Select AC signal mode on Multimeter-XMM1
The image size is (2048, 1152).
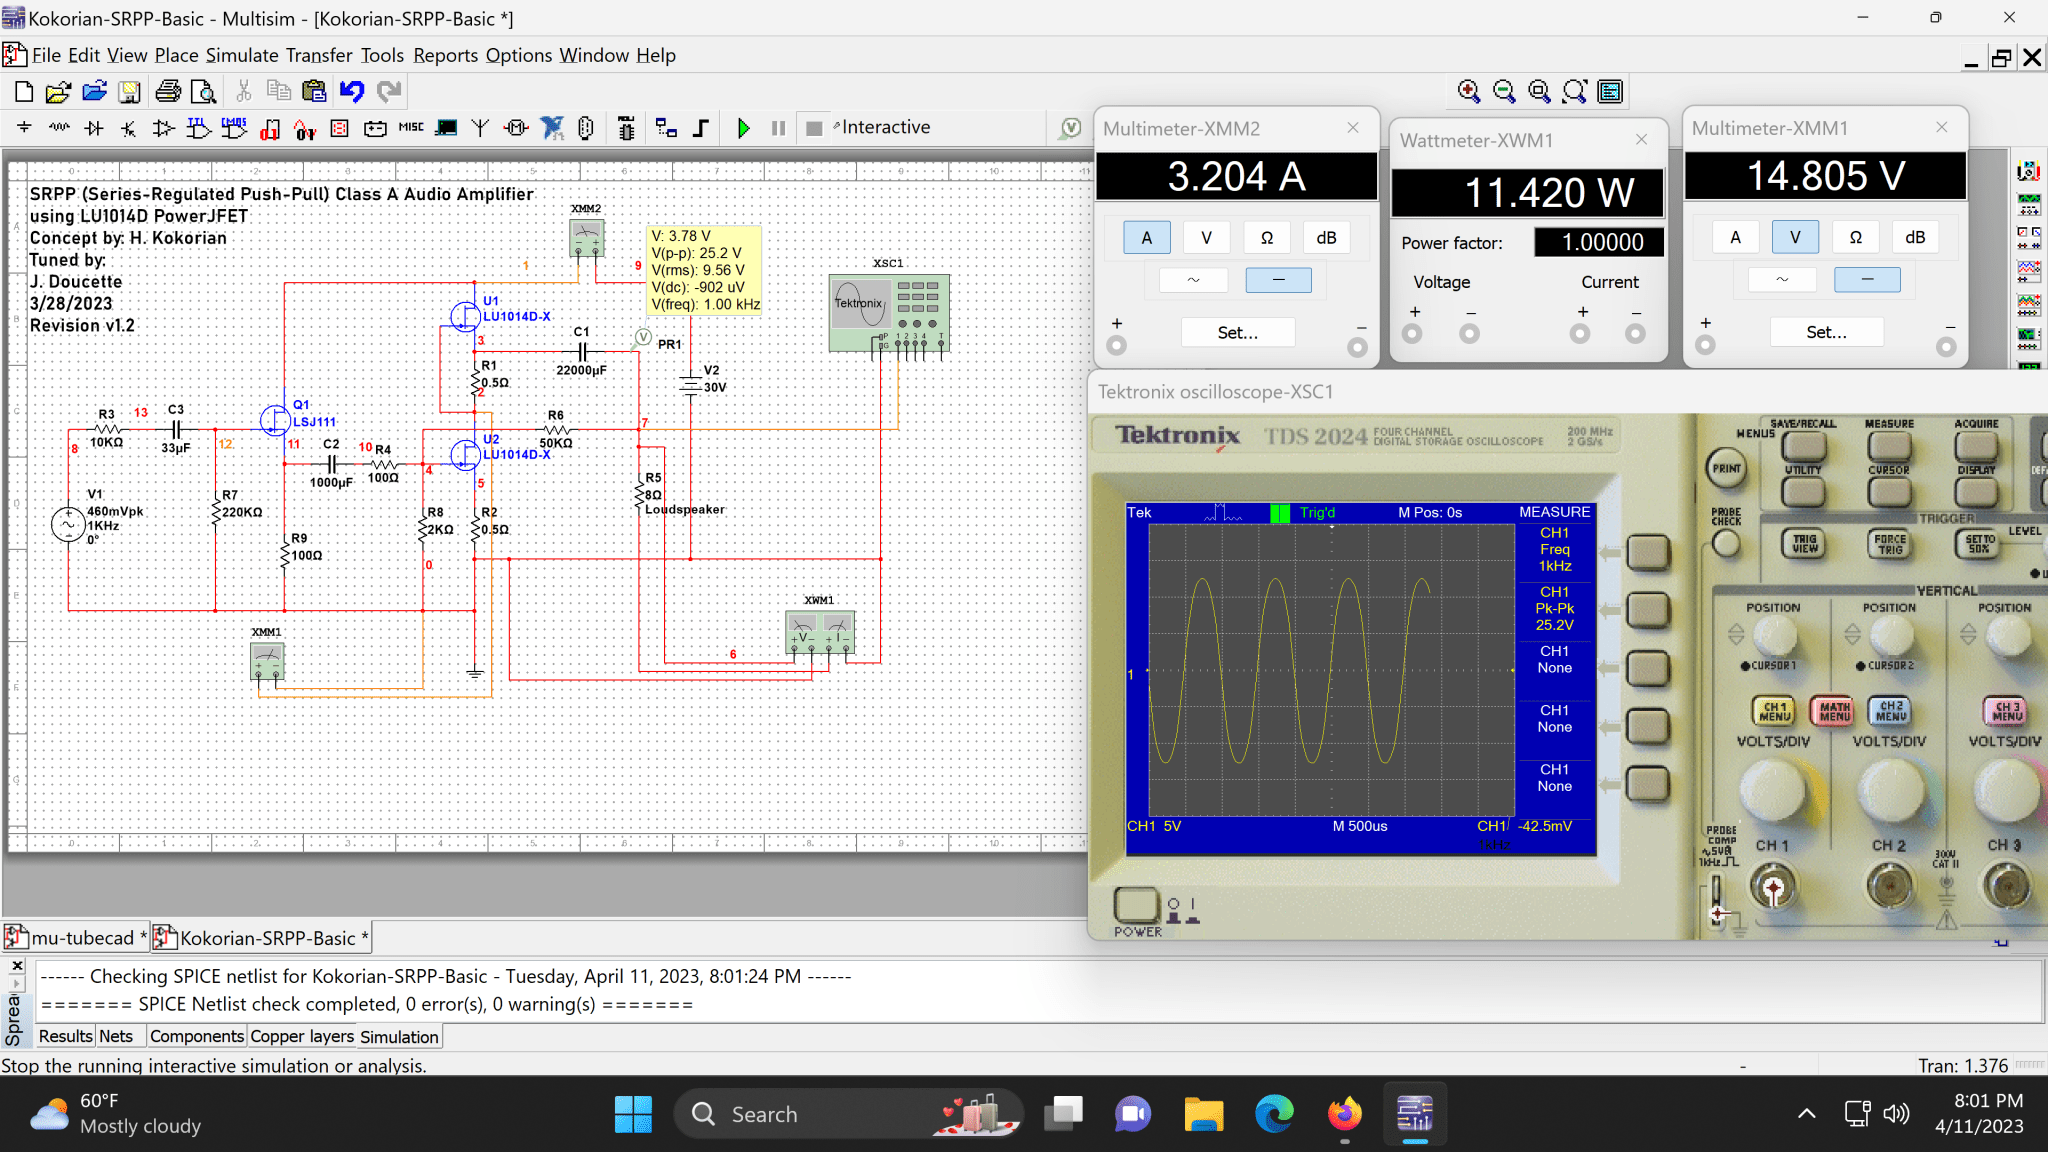(x=1782, y=279)
